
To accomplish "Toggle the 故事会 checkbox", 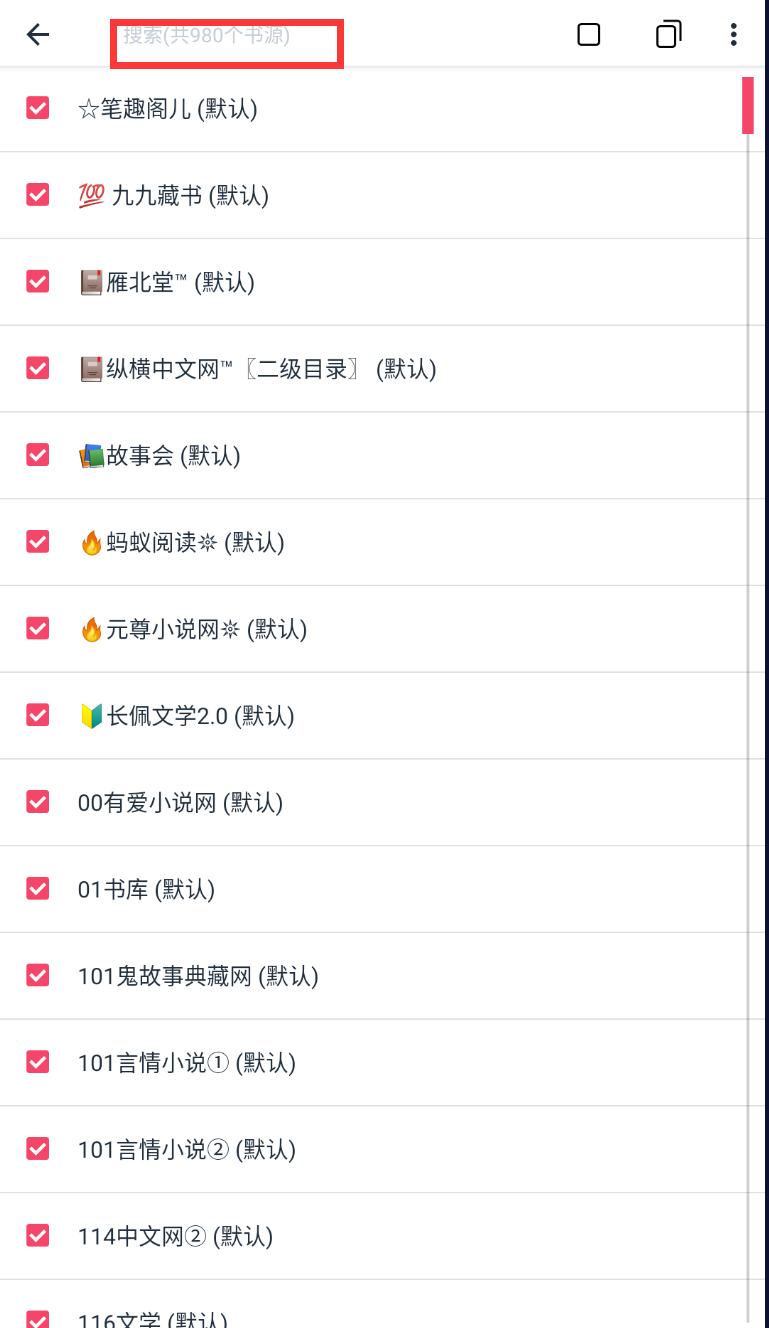I will click(38, 456).
